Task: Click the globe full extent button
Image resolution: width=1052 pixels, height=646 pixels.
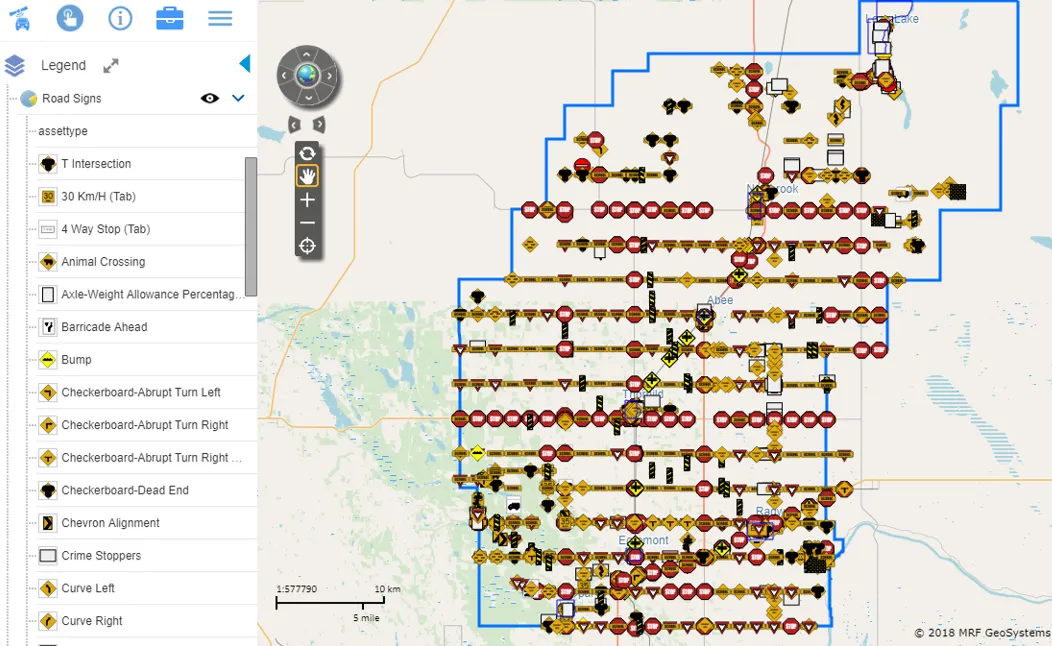Action: pos(307,76)
